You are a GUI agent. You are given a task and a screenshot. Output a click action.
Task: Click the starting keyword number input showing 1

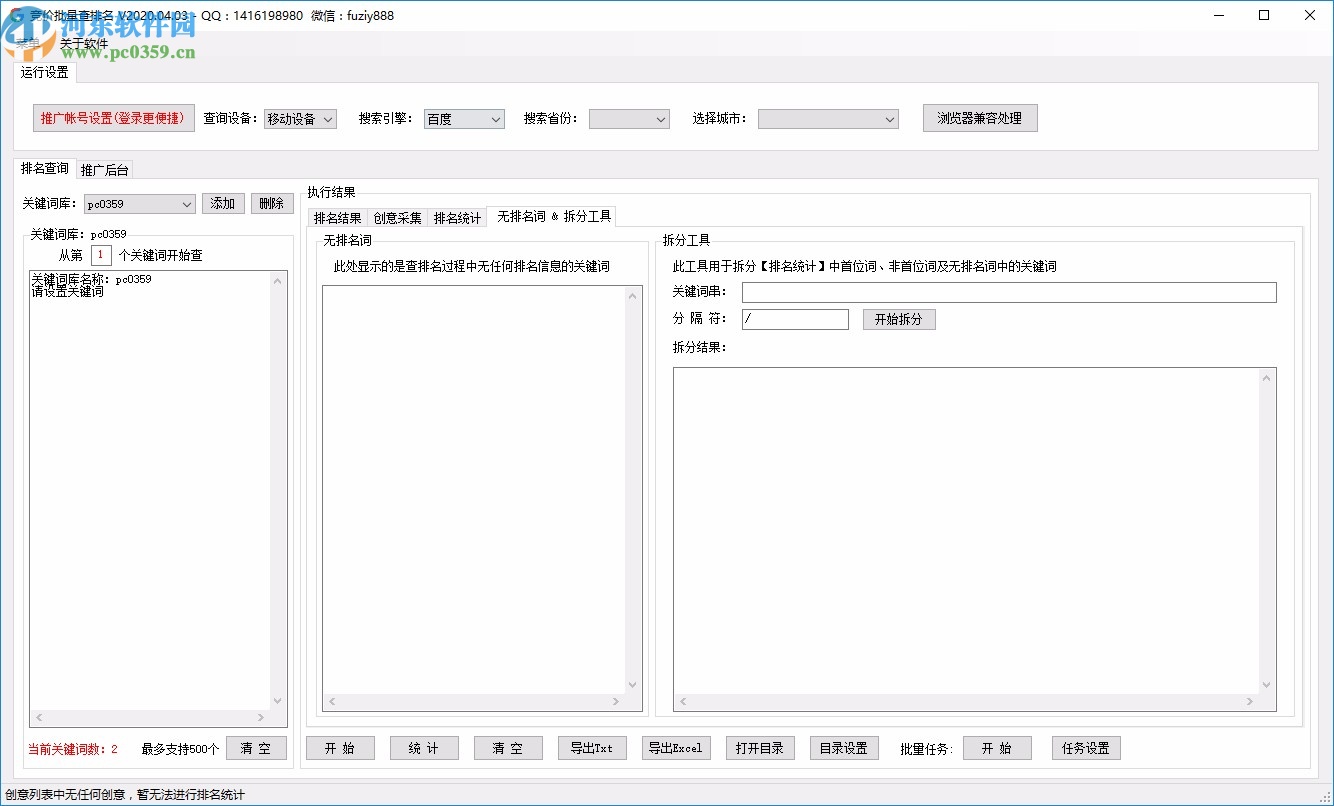100,254
